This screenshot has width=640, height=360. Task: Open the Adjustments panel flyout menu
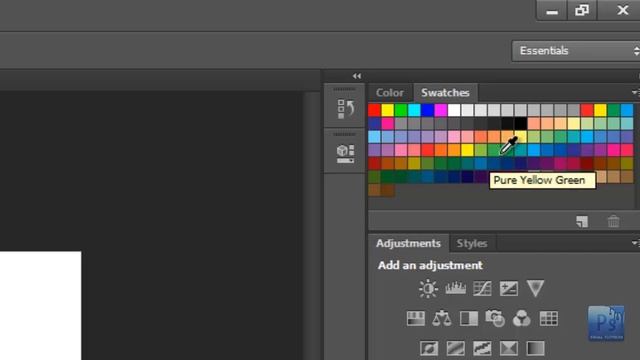pos(635,243)
